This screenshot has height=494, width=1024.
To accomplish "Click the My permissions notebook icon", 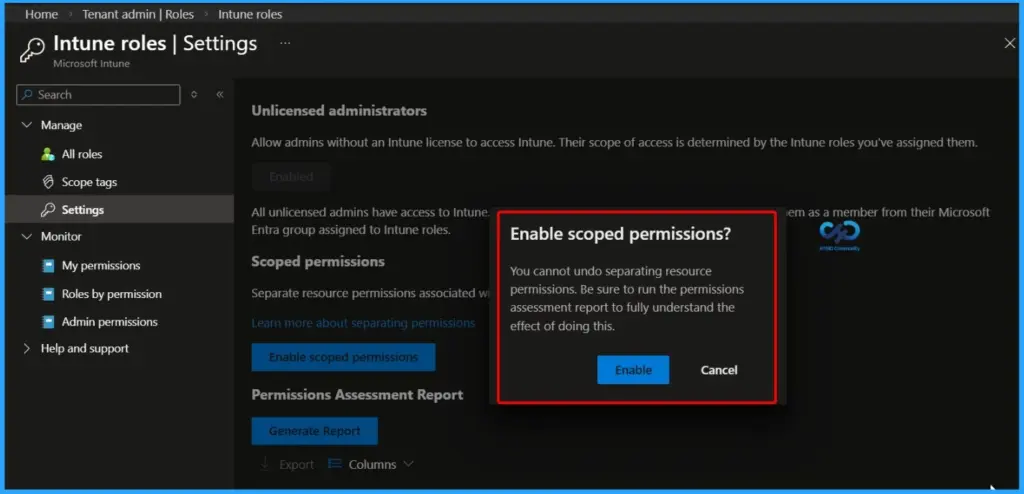I will coord(48,265).
